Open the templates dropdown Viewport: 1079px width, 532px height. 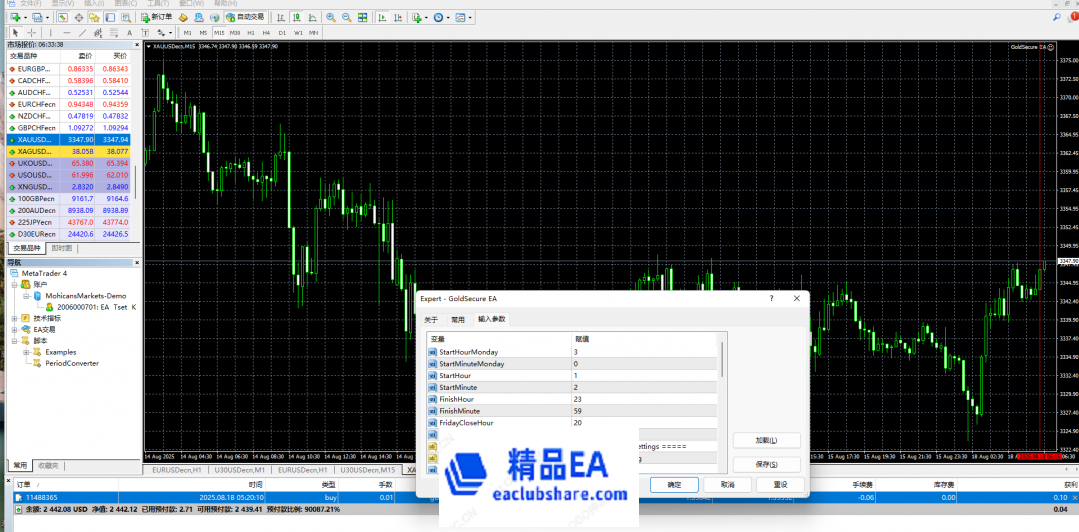click(464, 17)
